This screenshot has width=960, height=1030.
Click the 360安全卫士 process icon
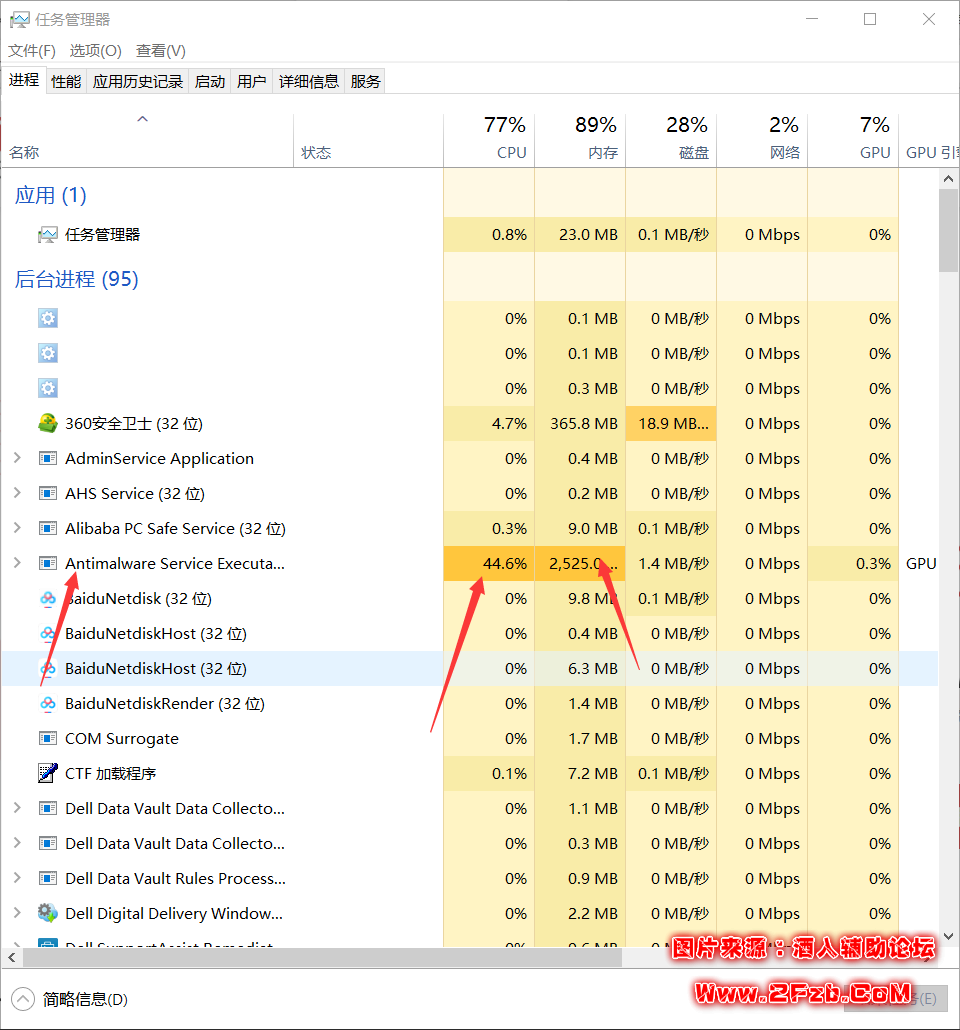pyautogui.click(x=48, y=423)
